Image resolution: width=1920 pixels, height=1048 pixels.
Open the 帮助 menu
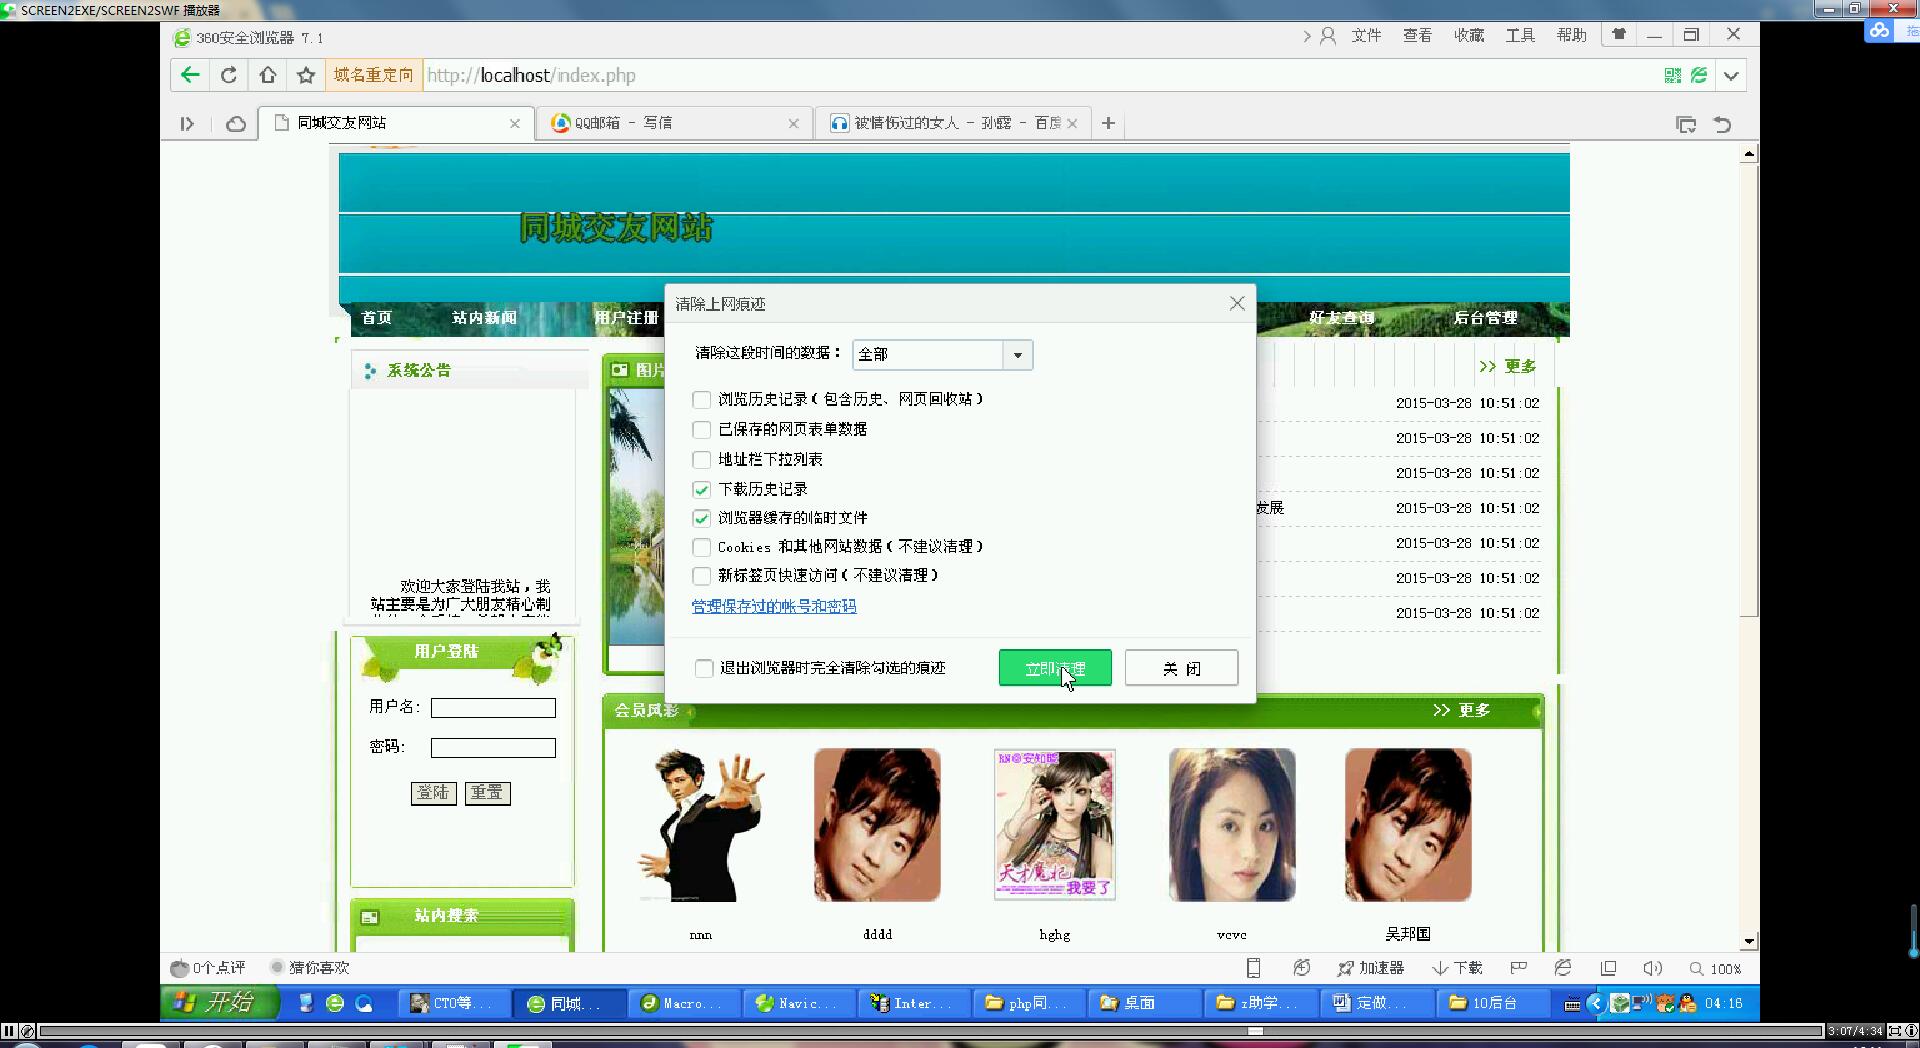[x=1571, y=35]
